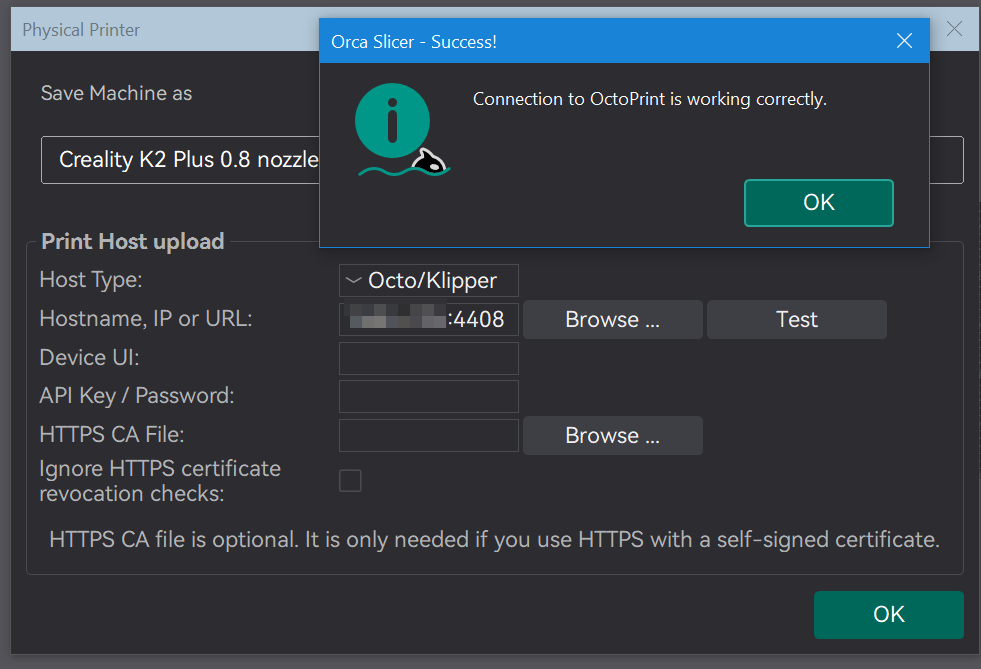
Task: Click the info icon in the success dialog
Action: (393, 121)
